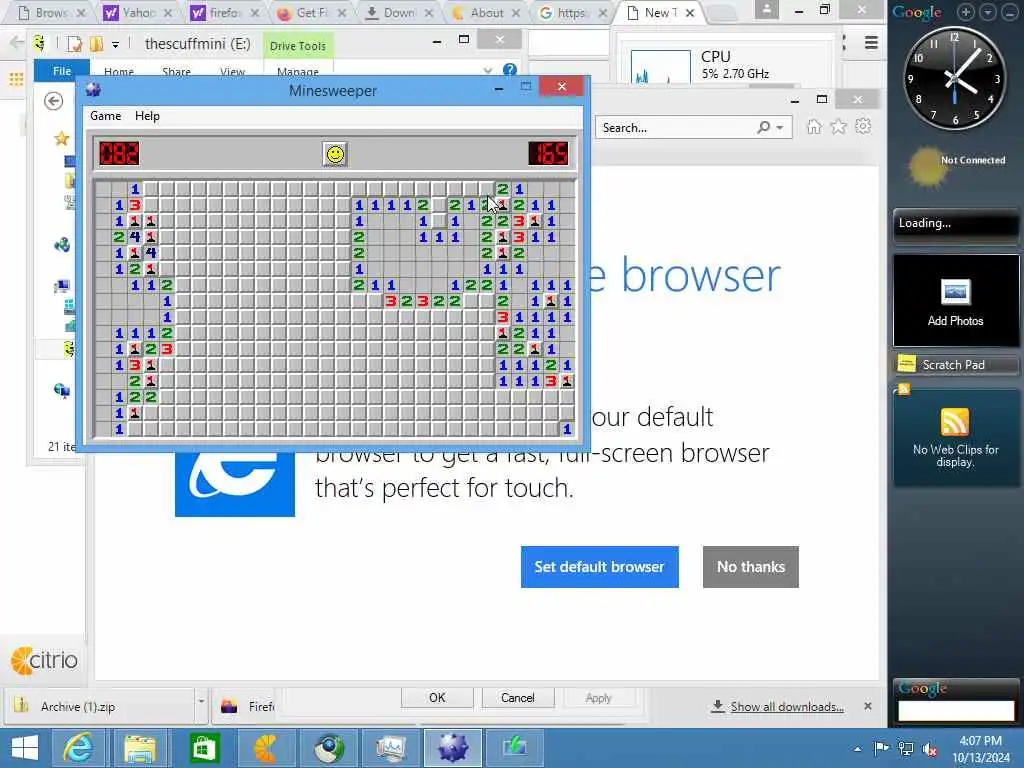Click the Minesweeper smiley face reset button
The image size is (1024, 768).
point(335,154)
